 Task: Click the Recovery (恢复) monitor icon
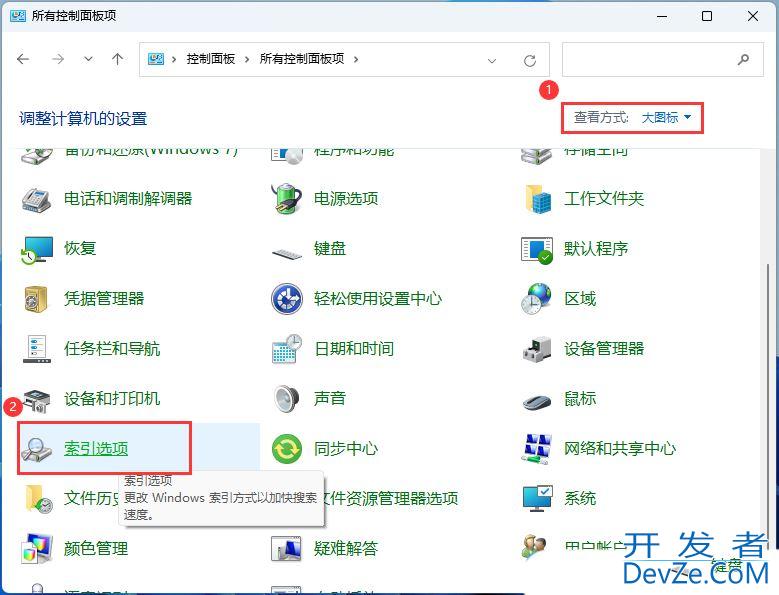tap(37, 249)
